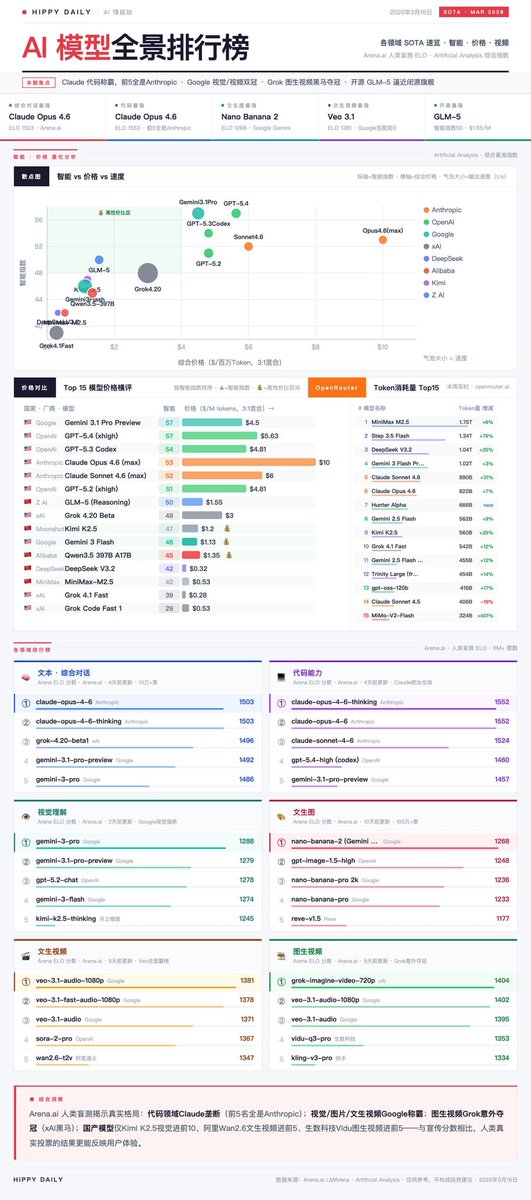Click the red dot logo beside HIPPY DAILY header
The width and height of the screenshot is (531, 1200).
coord(24,11)
